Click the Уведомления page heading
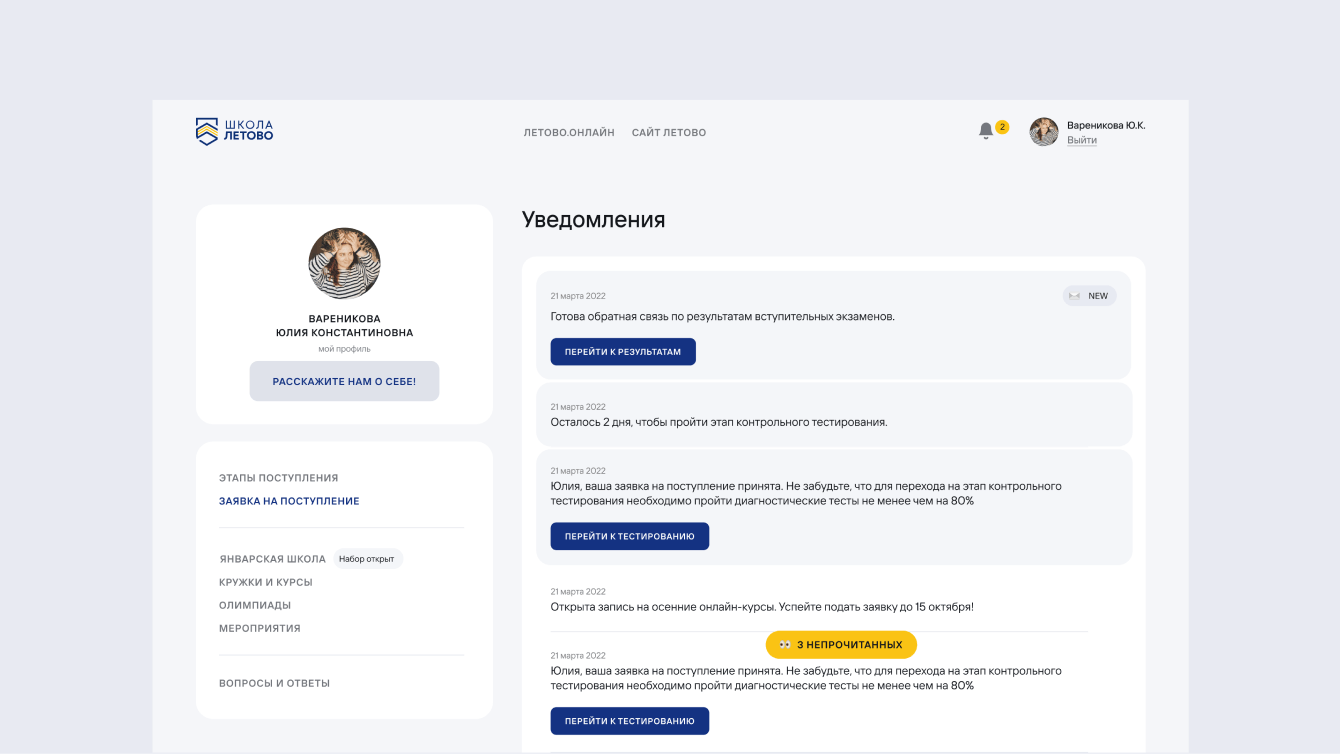The width and height of the screenshot is (1340, 754). tap(594, 220)
